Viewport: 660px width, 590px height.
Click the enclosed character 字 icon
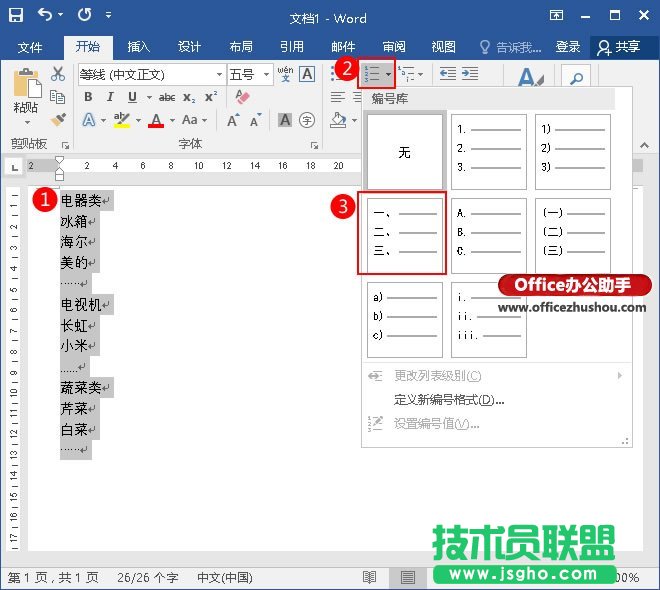coord(307,120)
